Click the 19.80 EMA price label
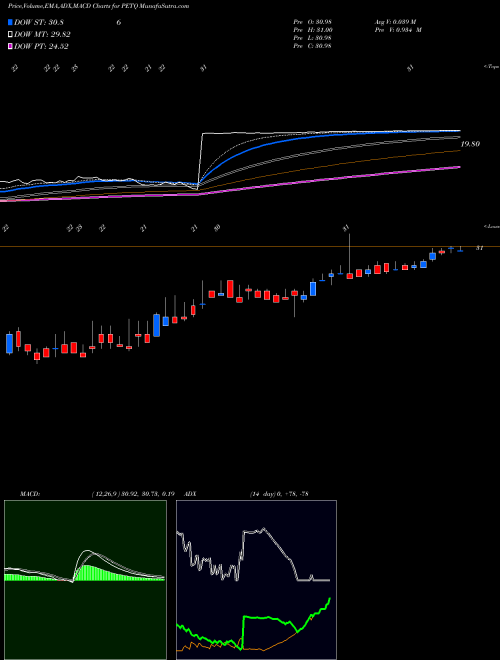Image resolution: width=500 pixels, height=660 pixels. coord(470,144)
